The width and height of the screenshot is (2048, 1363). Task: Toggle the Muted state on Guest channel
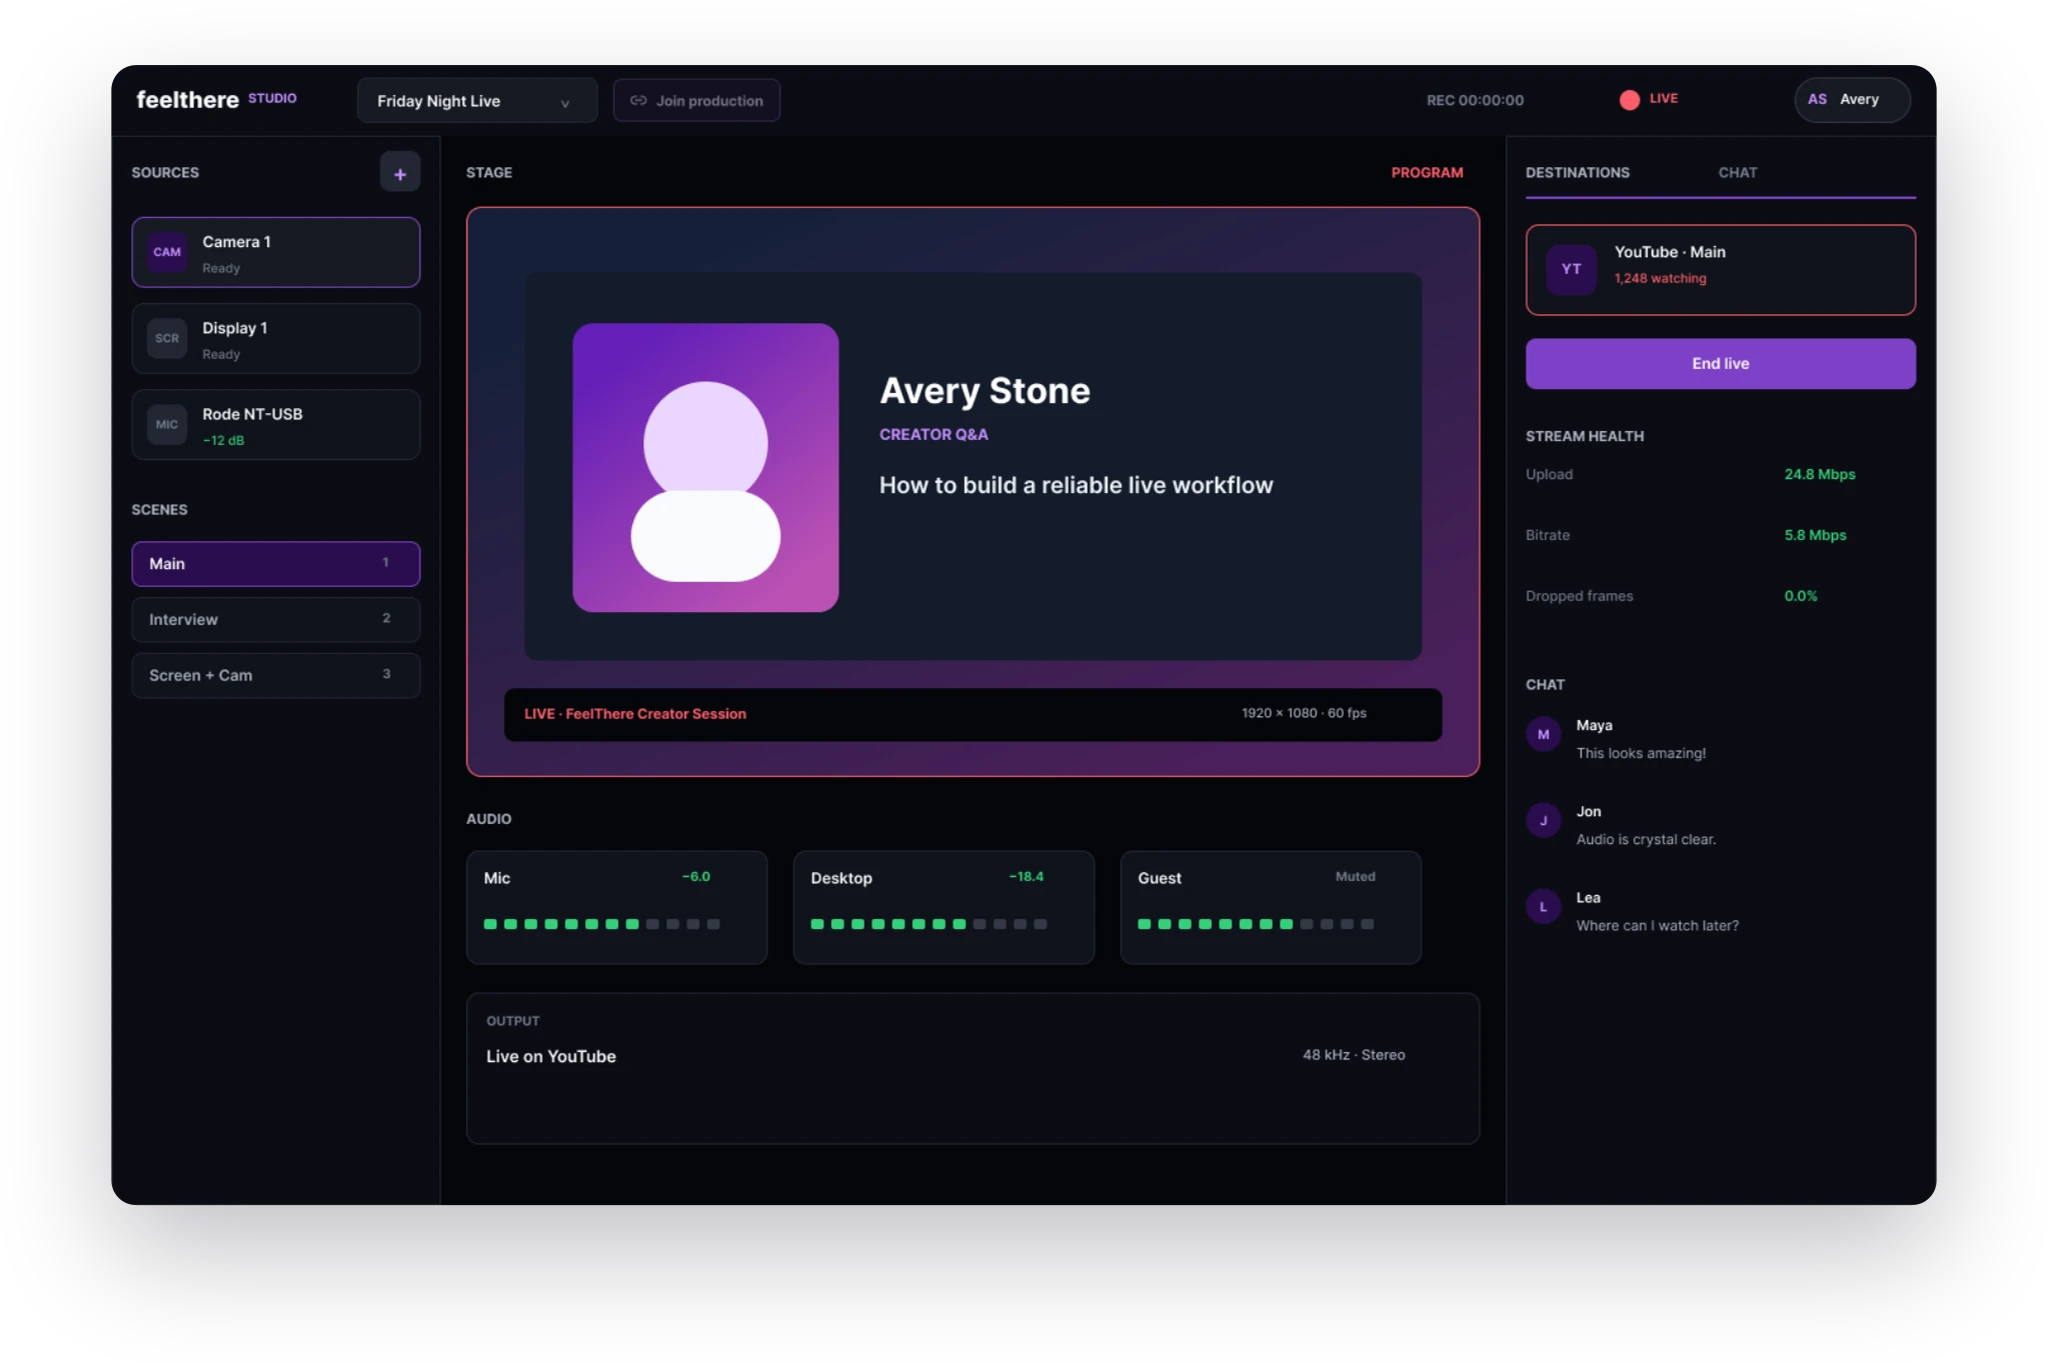(1355, 877)
